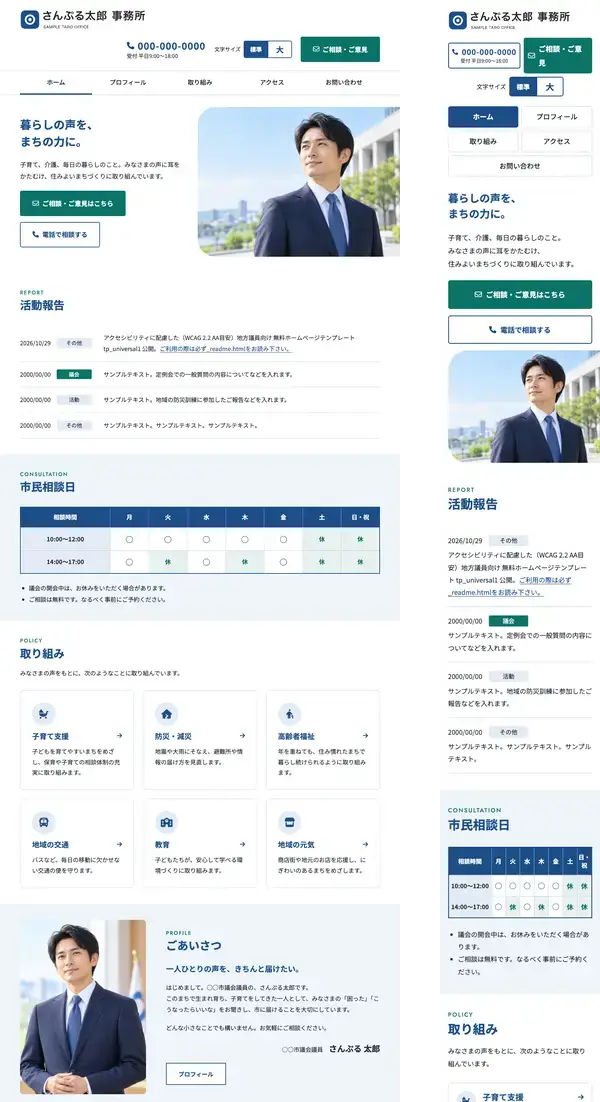
Task: Click the profile portrait in the ごあいさつ section
Action: (83, 1006)
